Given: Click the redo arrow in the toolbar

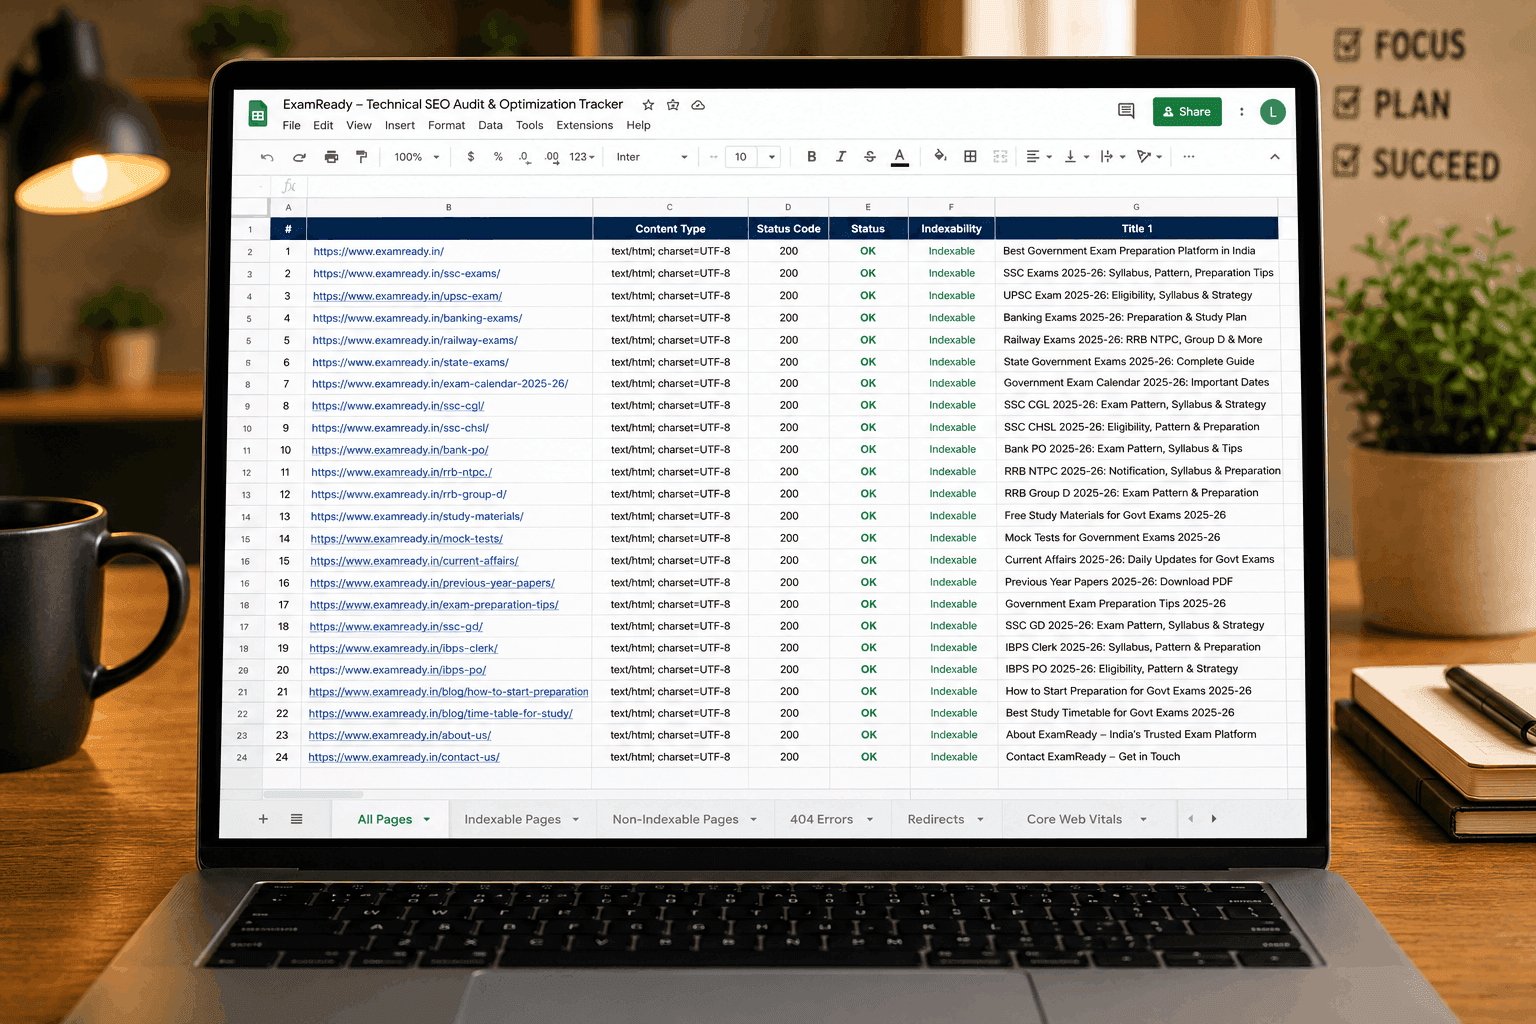Looking at the screenshot, I should click(299, 157).
